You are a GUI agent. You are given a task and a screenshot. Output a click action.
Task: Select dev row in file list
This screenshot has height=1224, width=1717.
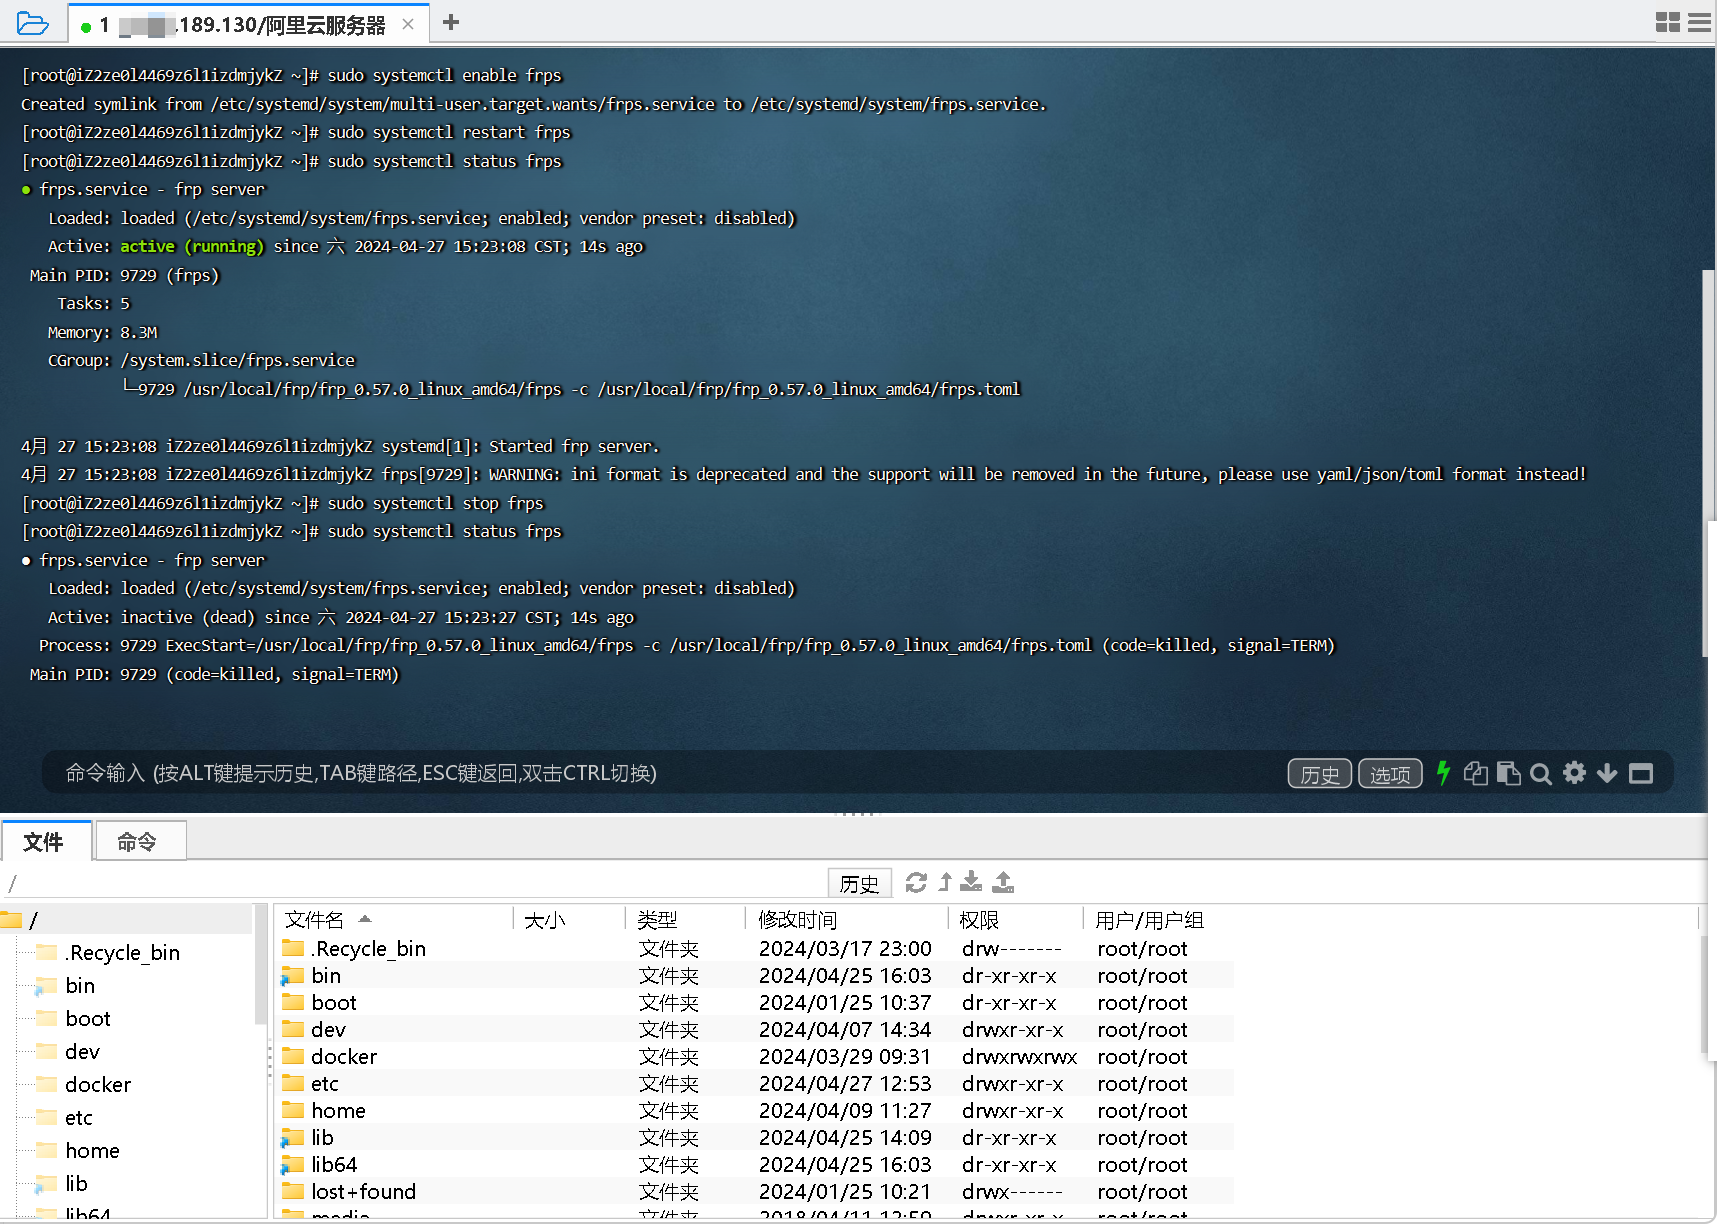tap(755, 1029)
